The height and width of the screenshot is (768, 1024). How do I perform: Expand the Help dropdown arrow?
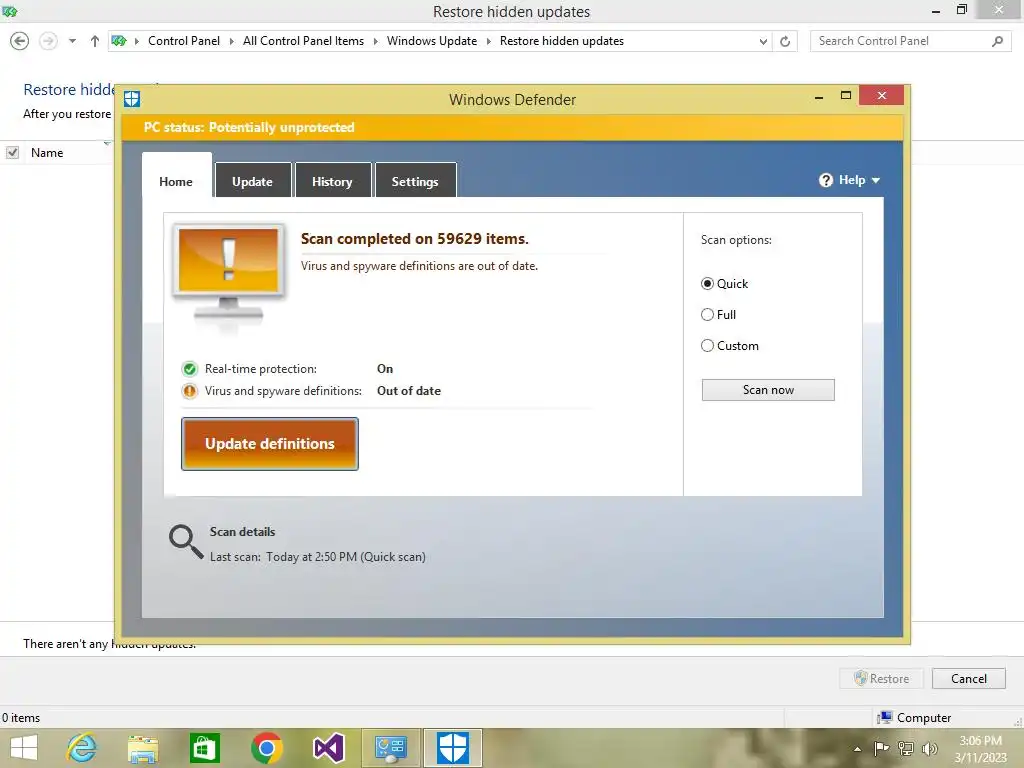(876, 180)
